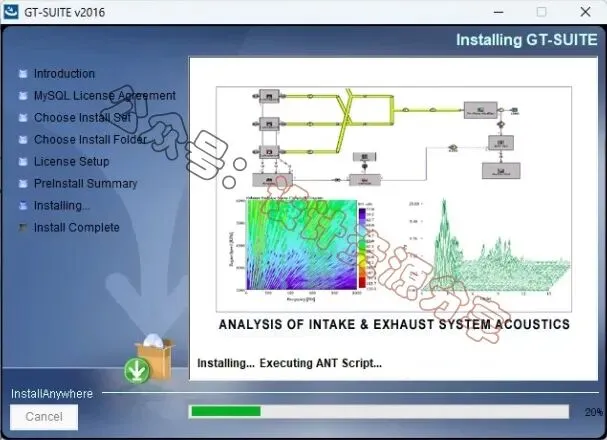The height and width of the screenshot is (440, 607).
Task: Select the Choose Install Folder step
Action: click(x=90, y=139)
